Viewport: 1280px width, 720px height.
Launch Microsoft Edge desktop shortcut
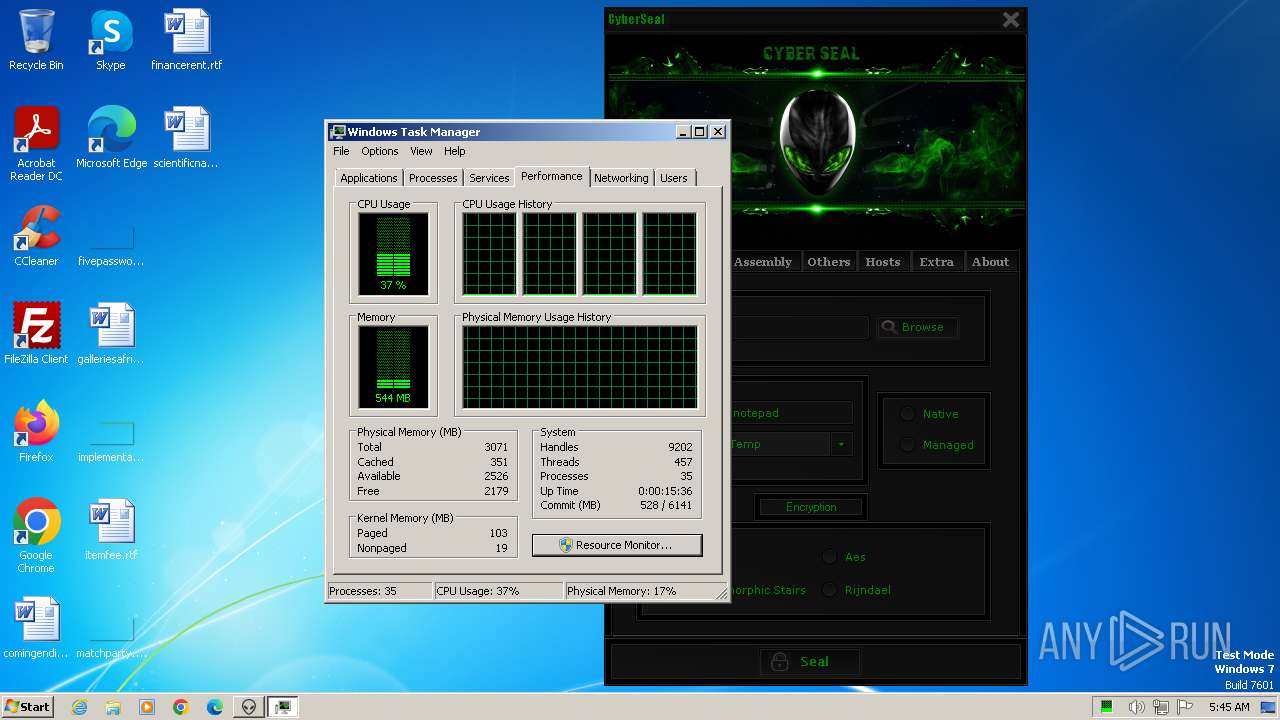tap(111, 138)
